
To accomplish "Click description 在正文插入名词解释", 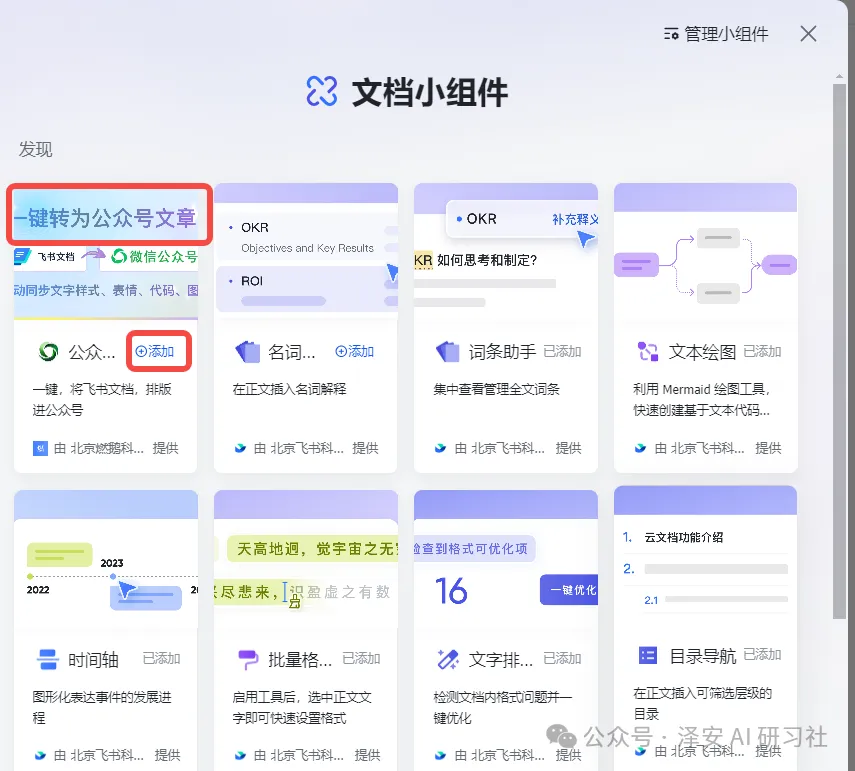I will coord(290,389).
